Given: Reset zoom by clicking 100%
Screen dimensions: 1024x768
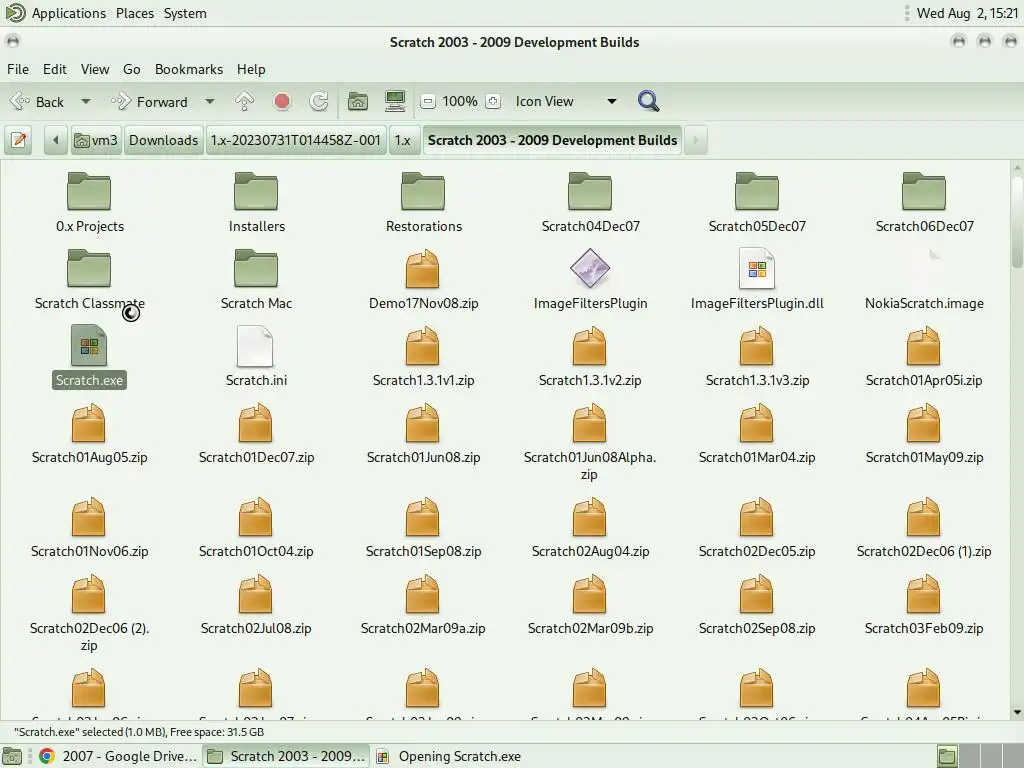Looking at the screenshot, I should (x=460, y=101).
